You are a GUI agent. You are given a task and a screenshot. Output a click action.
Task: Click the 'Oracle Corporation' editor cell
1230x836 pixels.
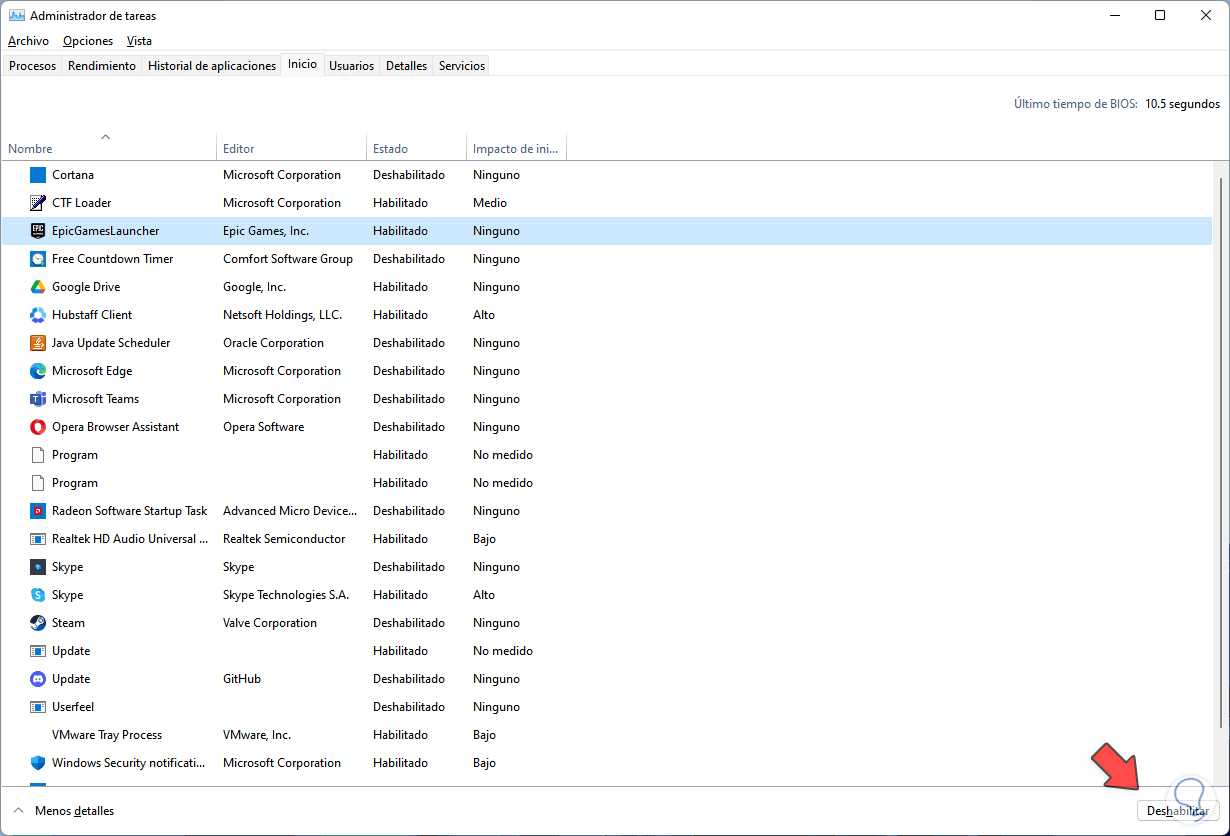click(x=273, y=343)
